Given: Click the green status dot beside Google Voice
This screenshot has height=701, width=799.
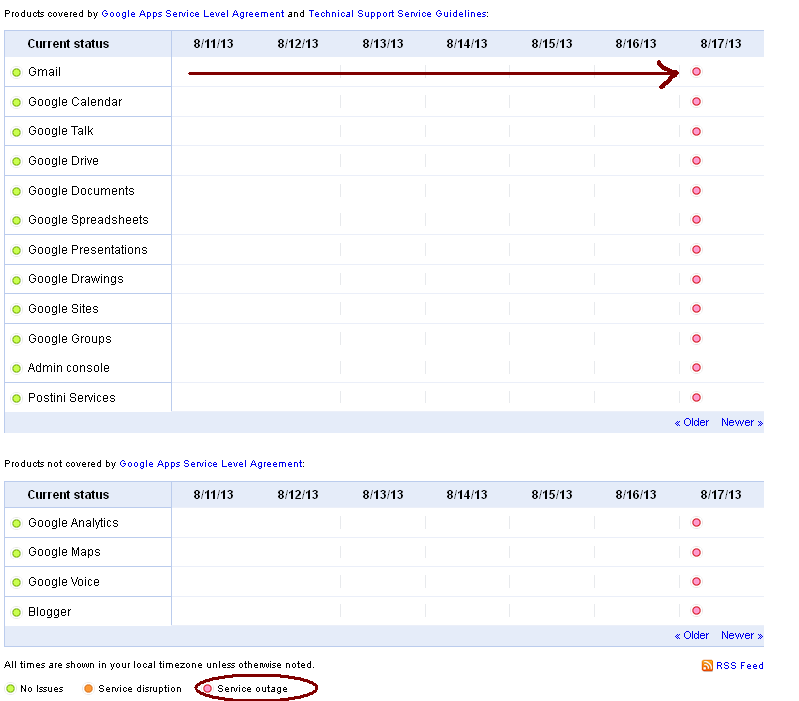Looking at the screenshot, I should [x=16, y=582].
